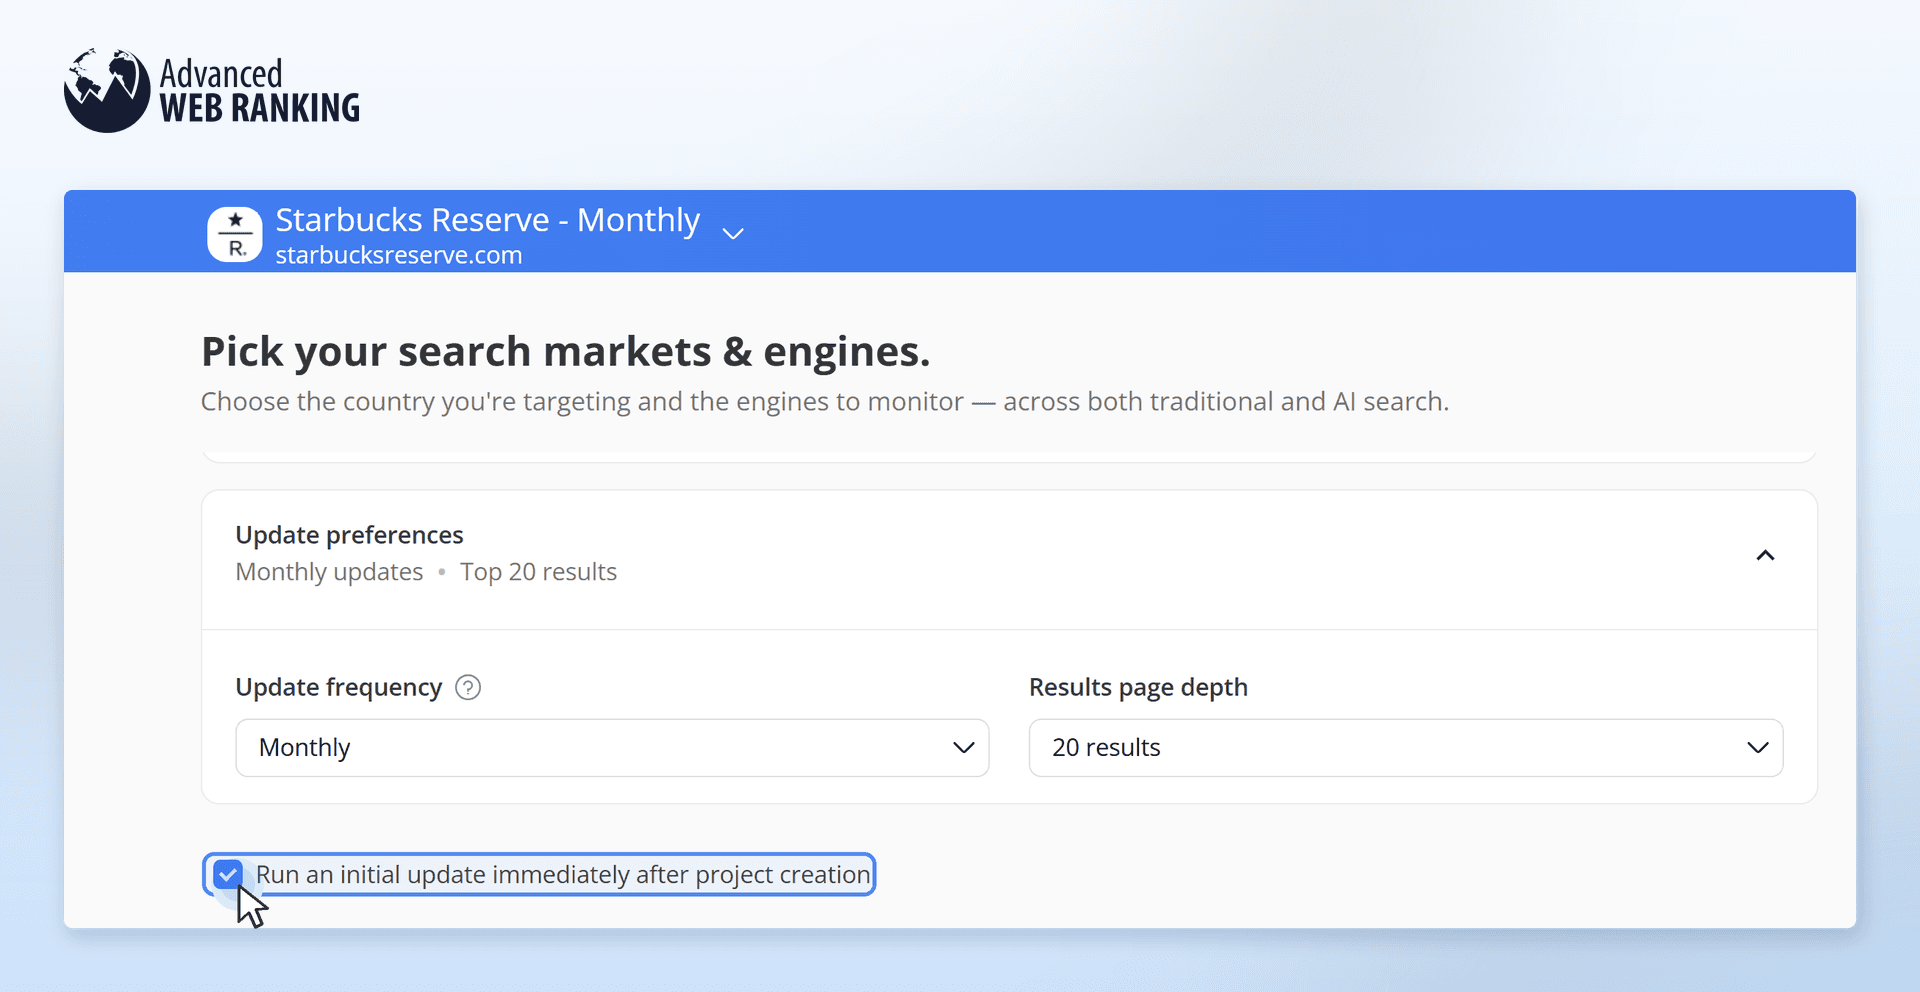Open the Starbucks Reserve project icon
This screenshot has height=992, width=1920.
[x=235, y=234]
